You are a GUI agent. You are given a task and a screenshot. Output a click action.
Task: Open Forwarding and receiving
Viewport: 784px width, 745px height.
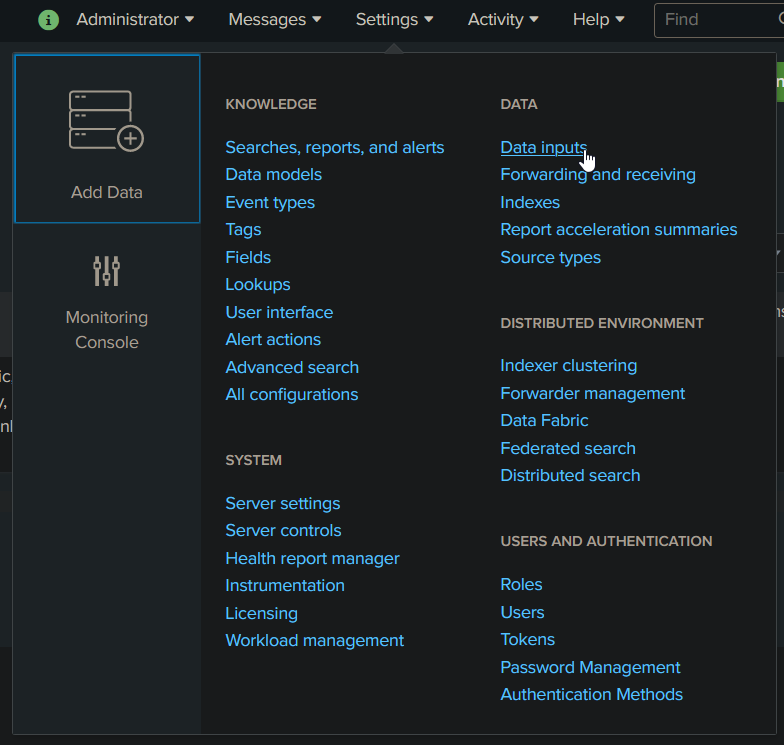[x=598, y=174]
